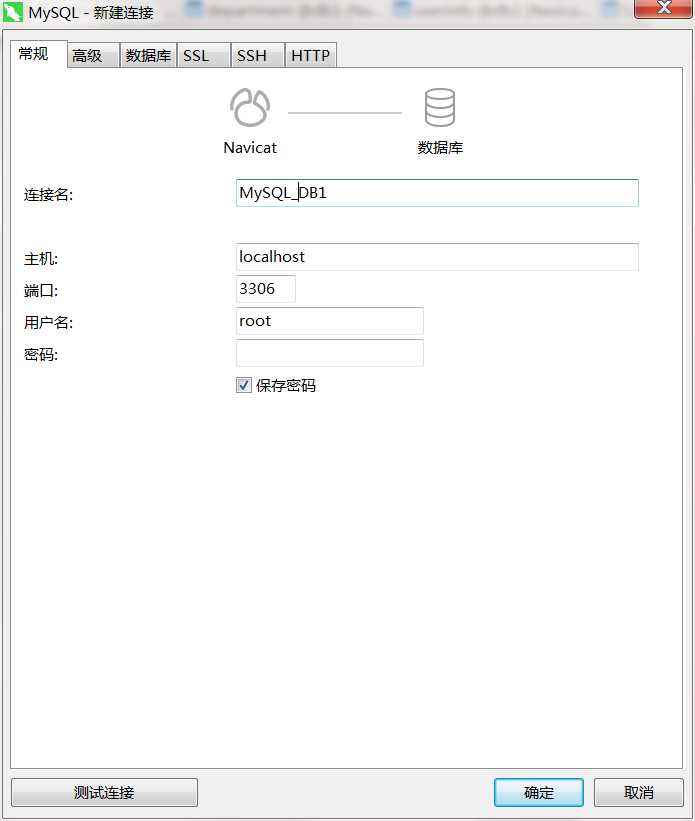Click the Navicat title bar app icon
Screen dimensions: 695x821
(13, 12)
